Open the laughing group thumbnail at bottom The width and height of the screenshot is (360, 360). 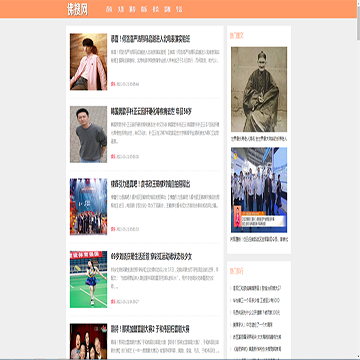click(x=88, y=341)
